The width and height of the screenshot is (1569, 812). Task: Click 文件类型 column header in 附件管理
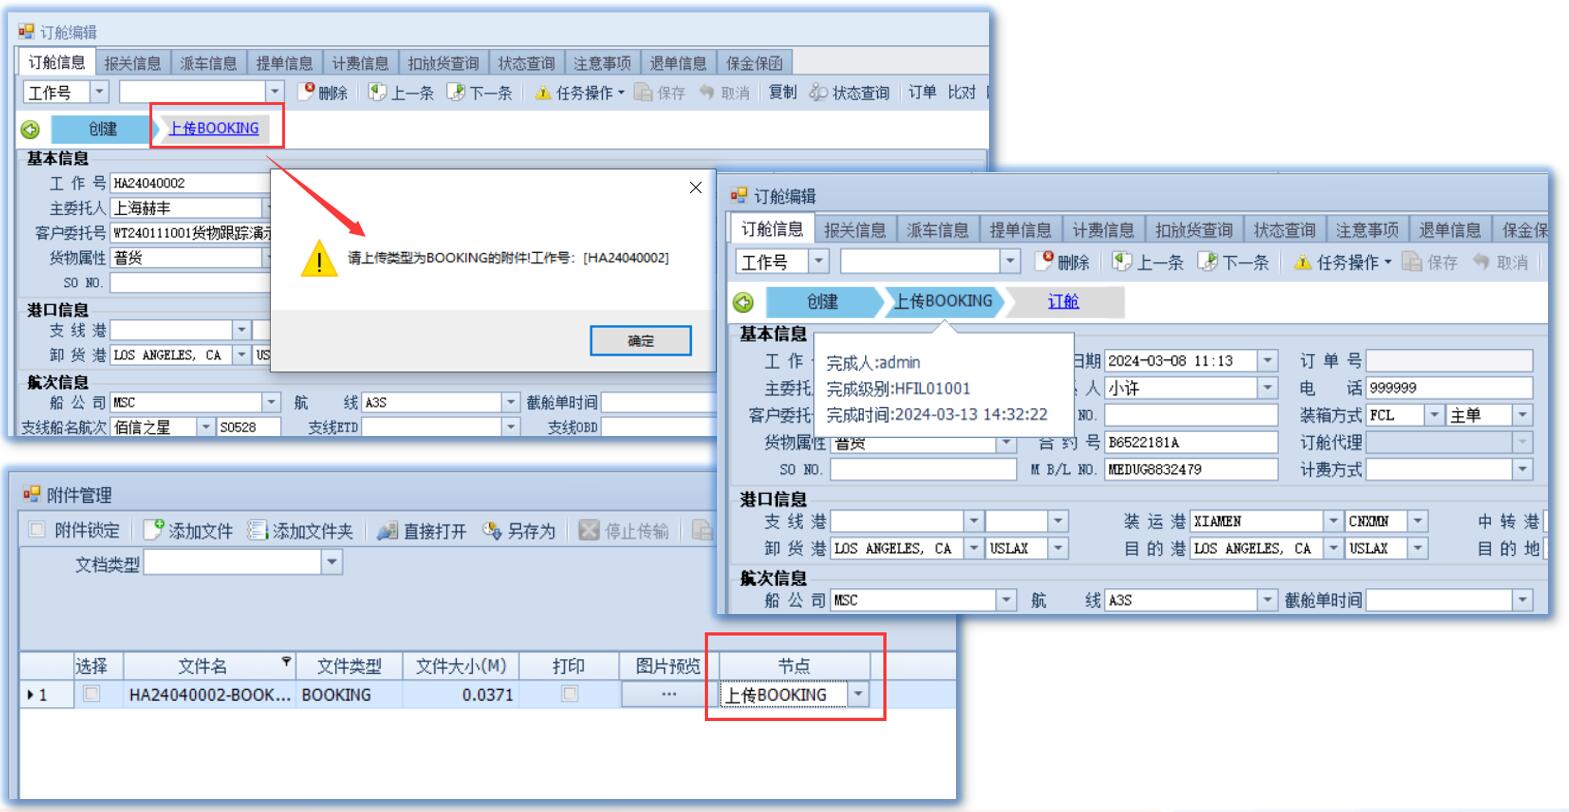(349, 666)
